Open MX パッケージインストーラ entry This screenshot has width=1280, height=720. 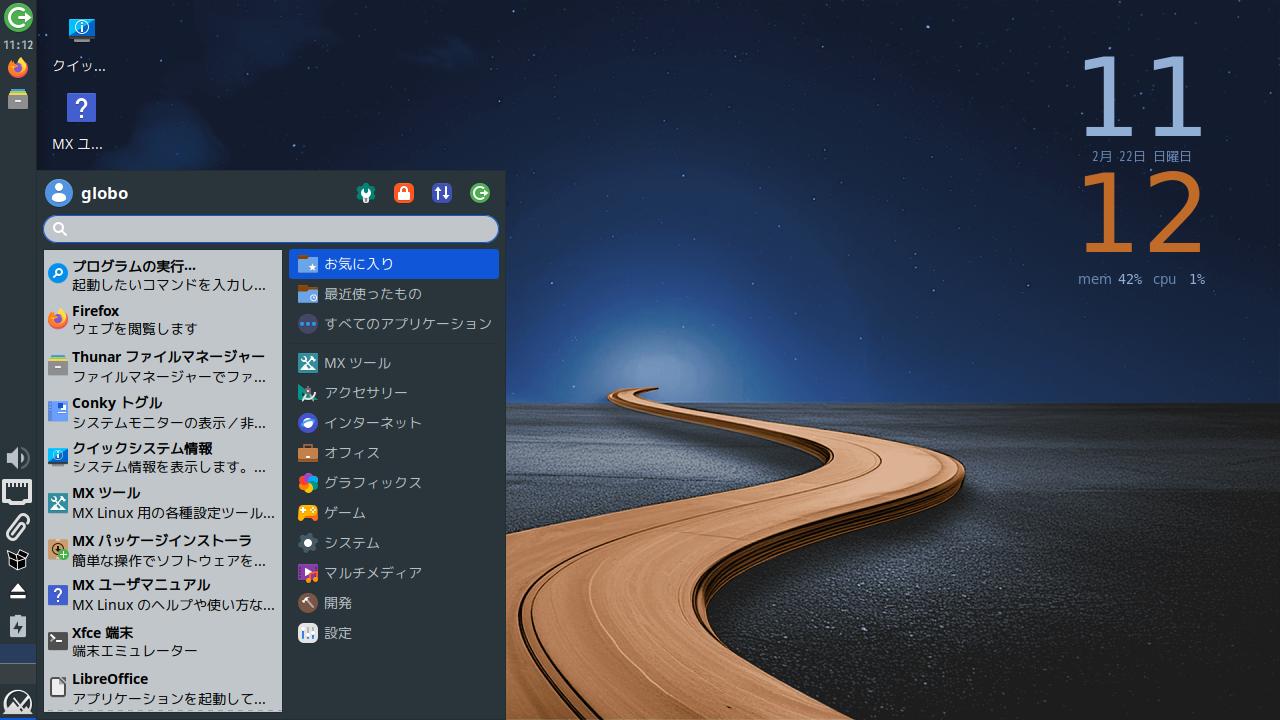click(x=162, y=550)
